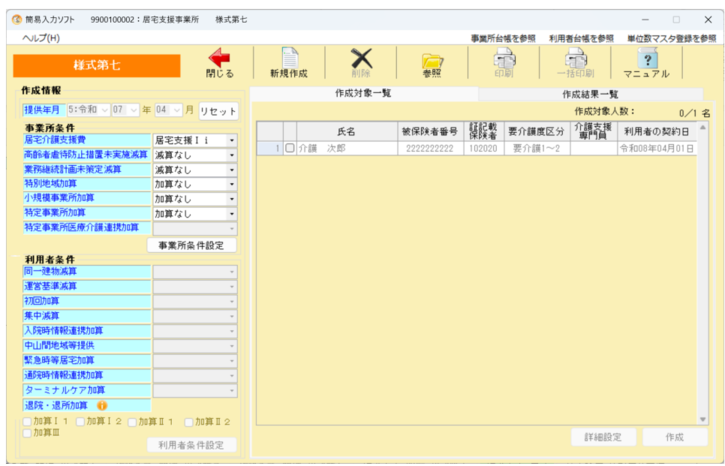Click the 閉じる red arrow icon
The image size is (725, 466).
pyautogui.click(x=218, y=60)
